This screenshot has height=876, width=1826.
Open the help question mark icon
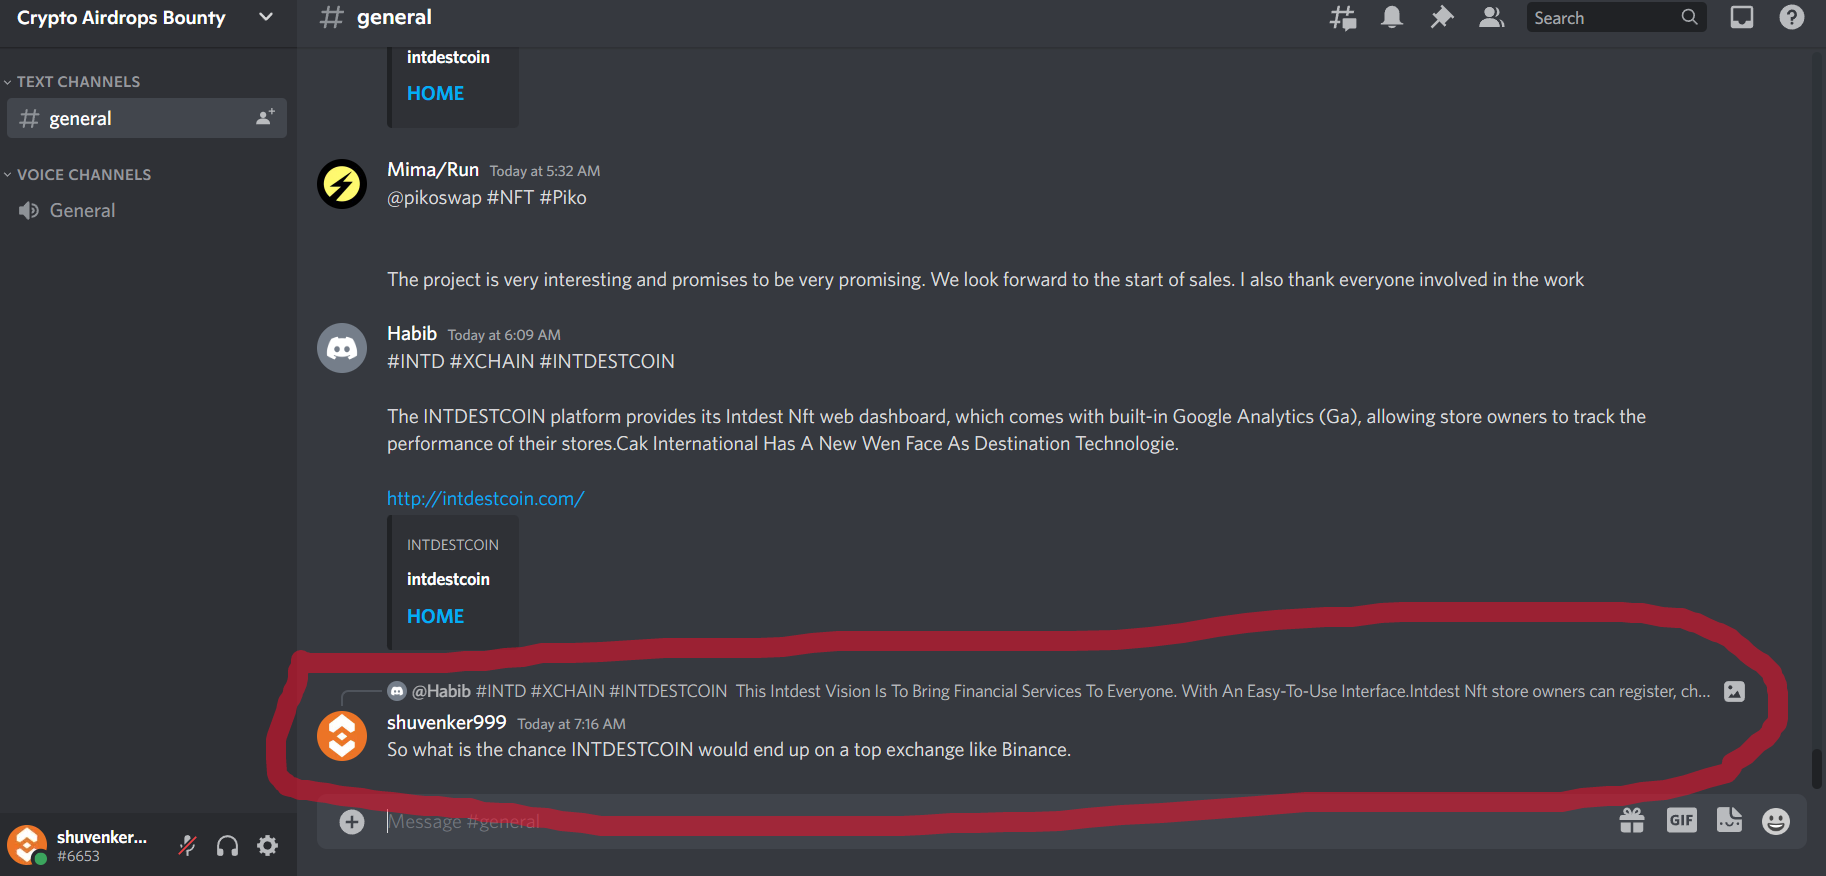(1792, 17)
